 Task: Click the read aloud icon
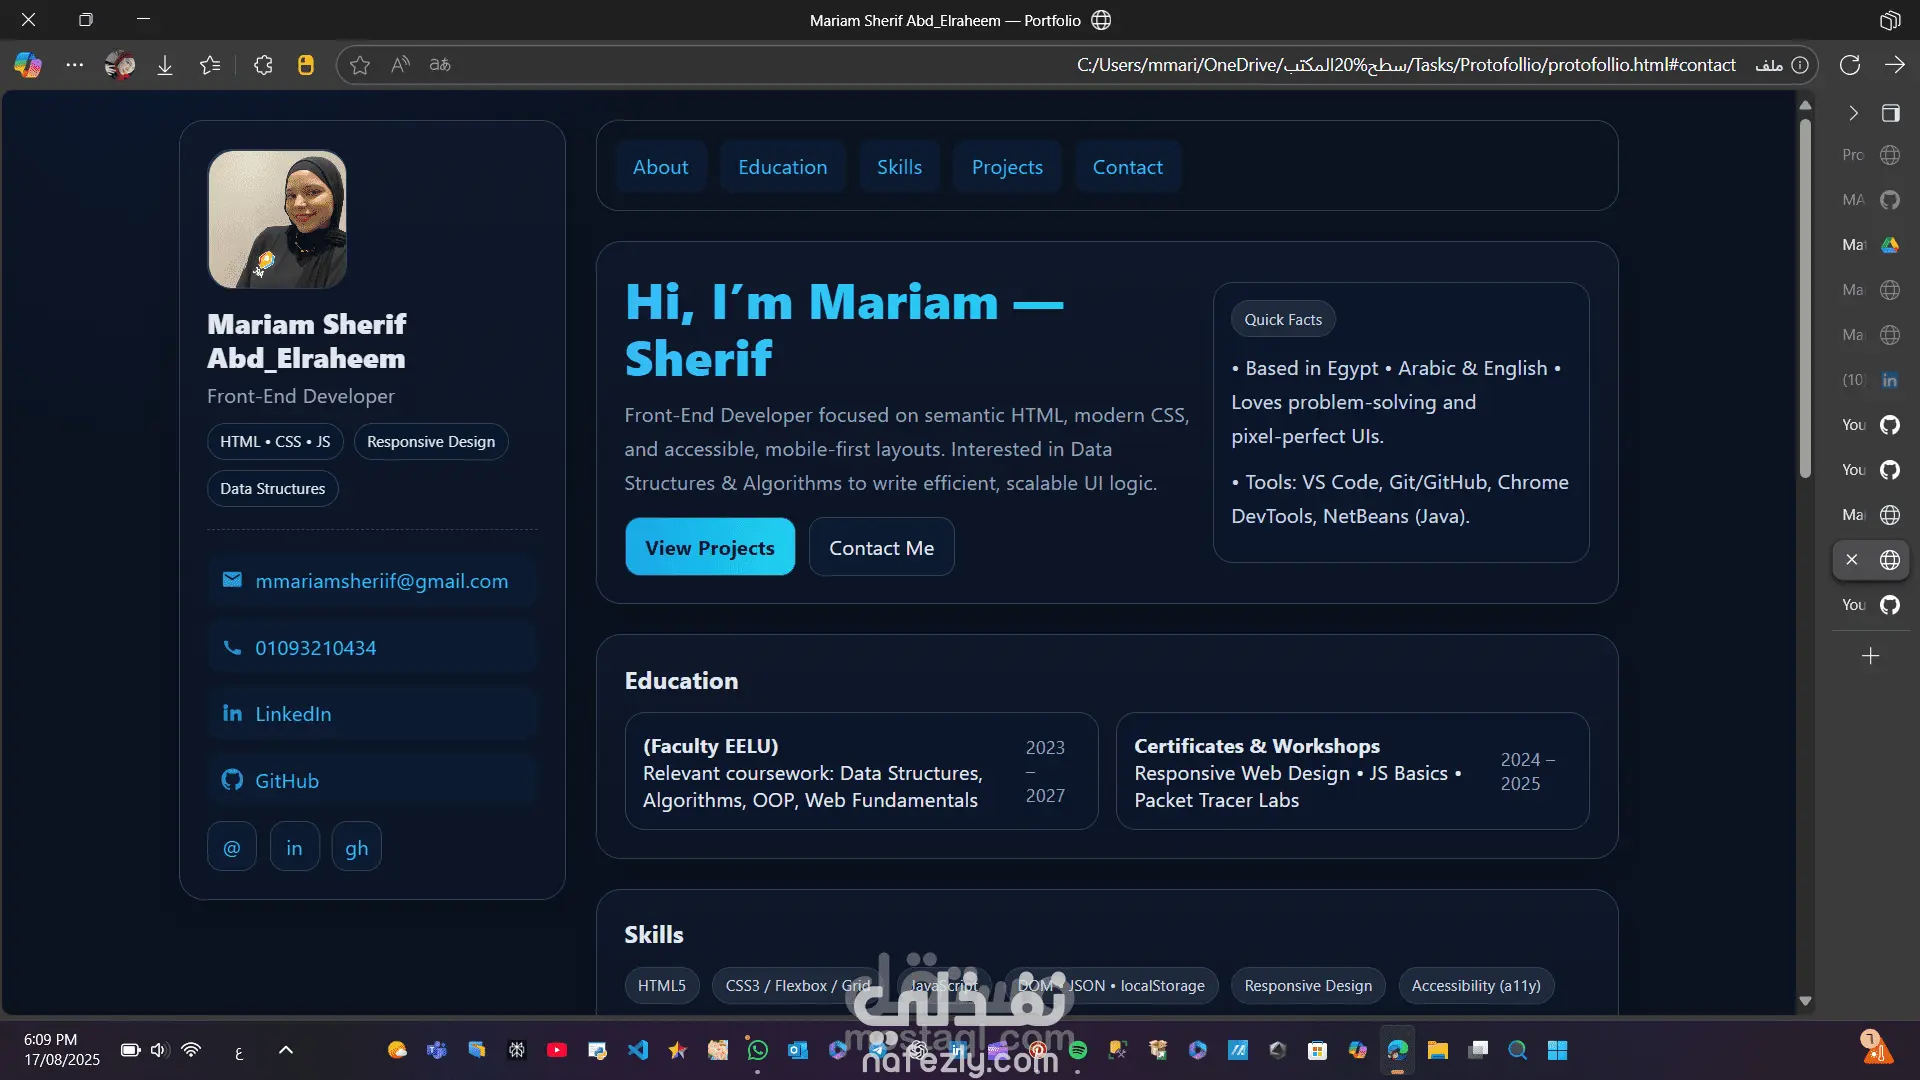click(400, 65)
